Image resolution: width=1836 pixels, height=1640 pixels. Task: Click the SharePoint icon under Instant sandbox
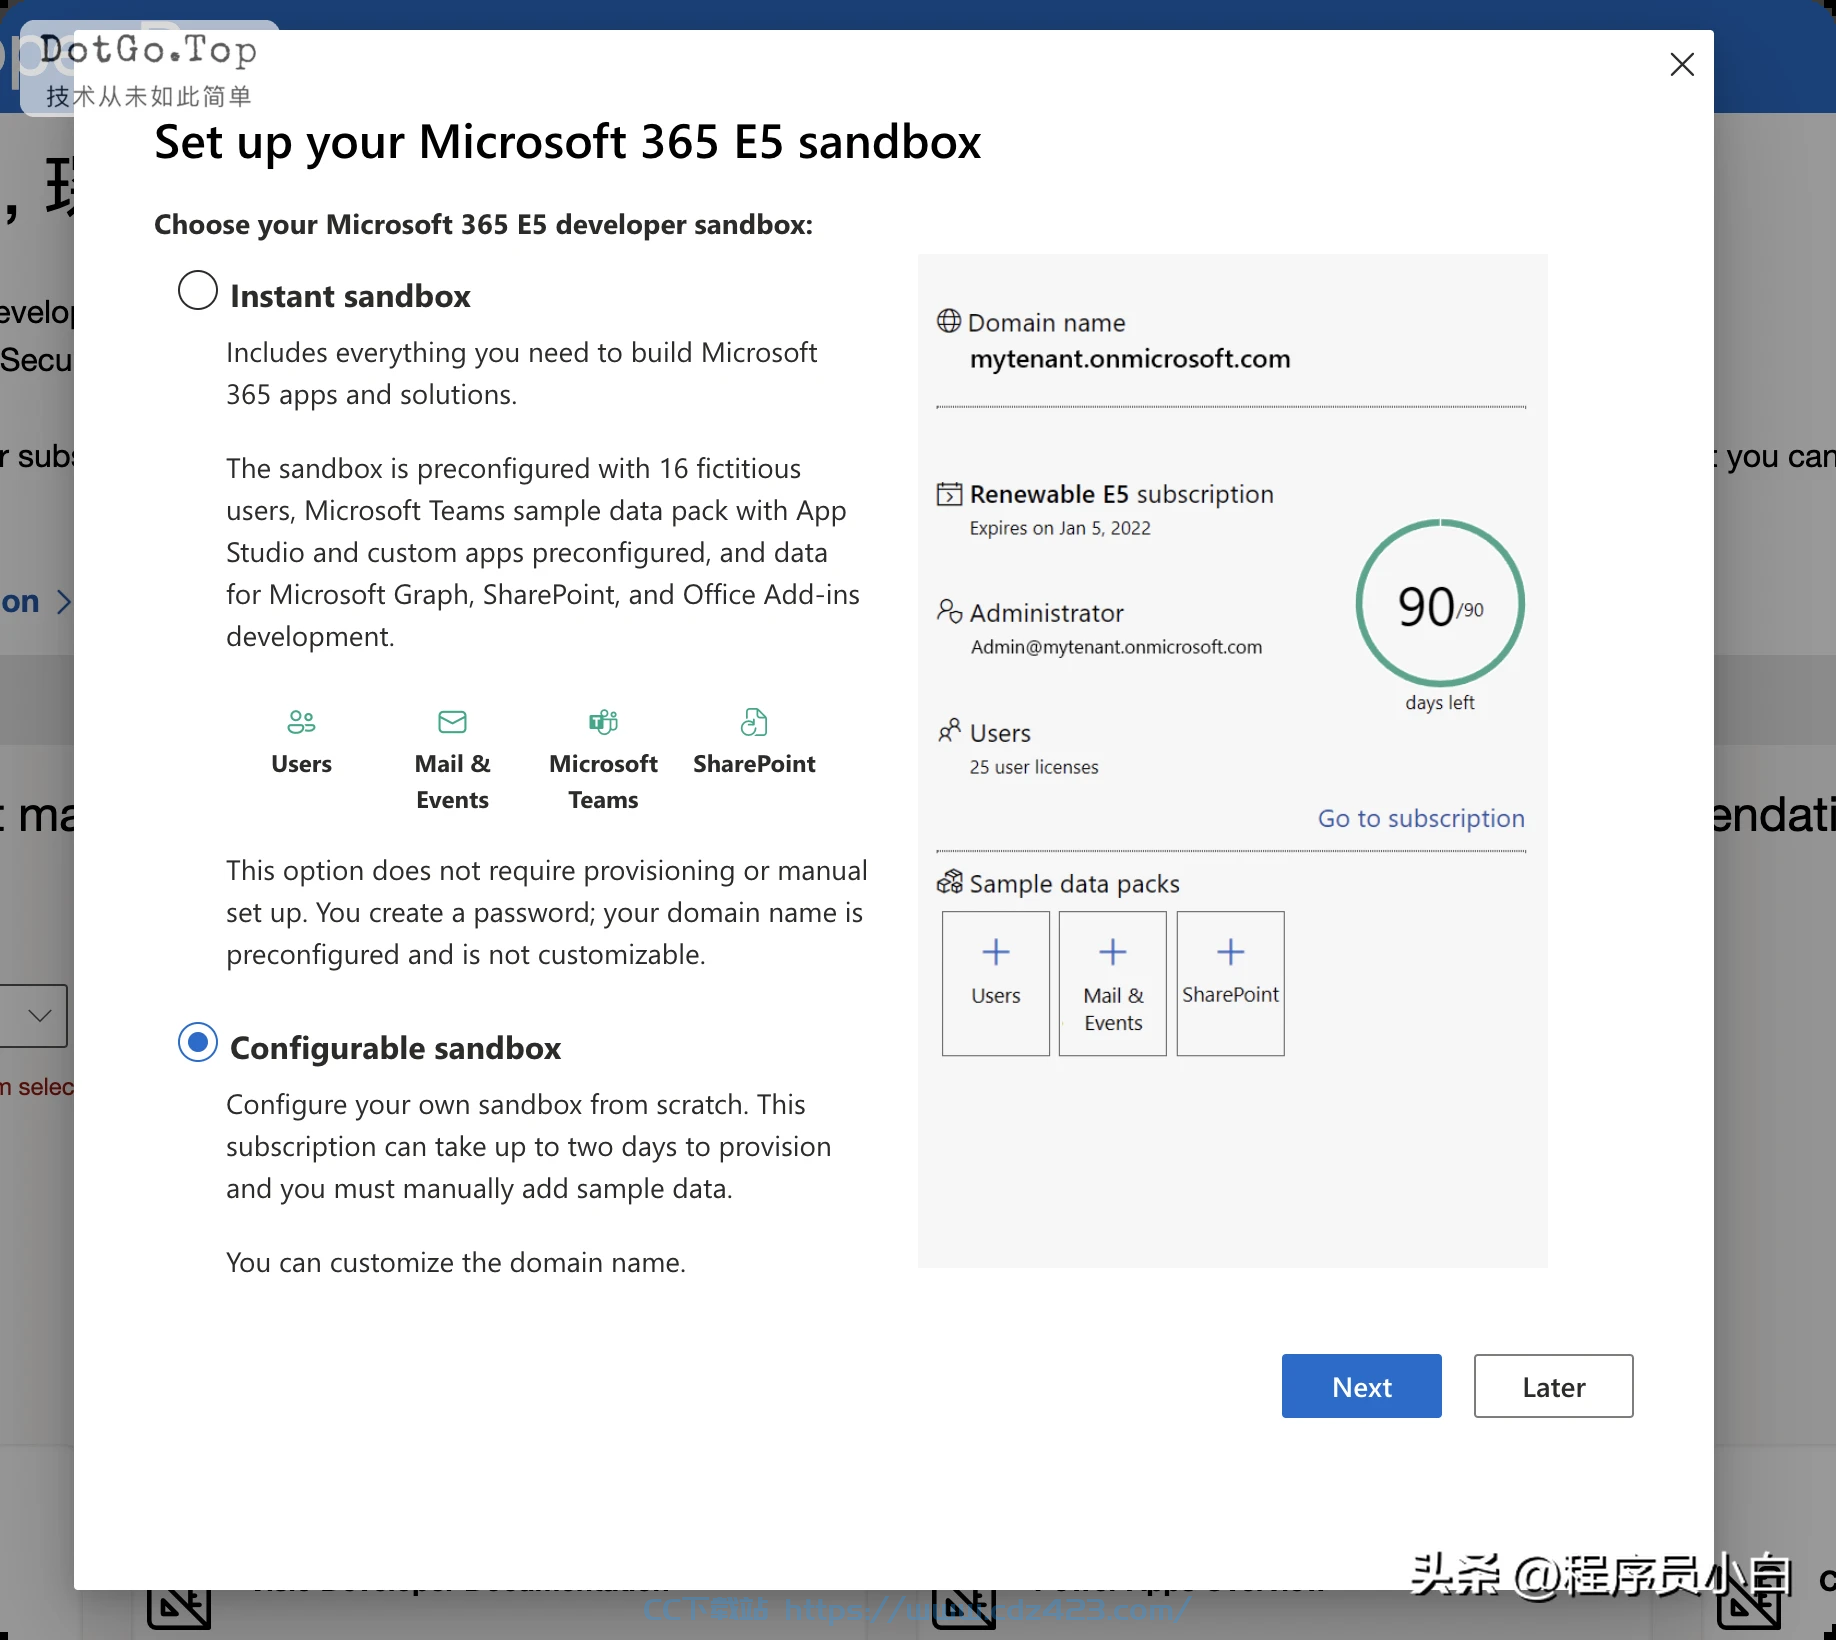[x=754, y=721]
